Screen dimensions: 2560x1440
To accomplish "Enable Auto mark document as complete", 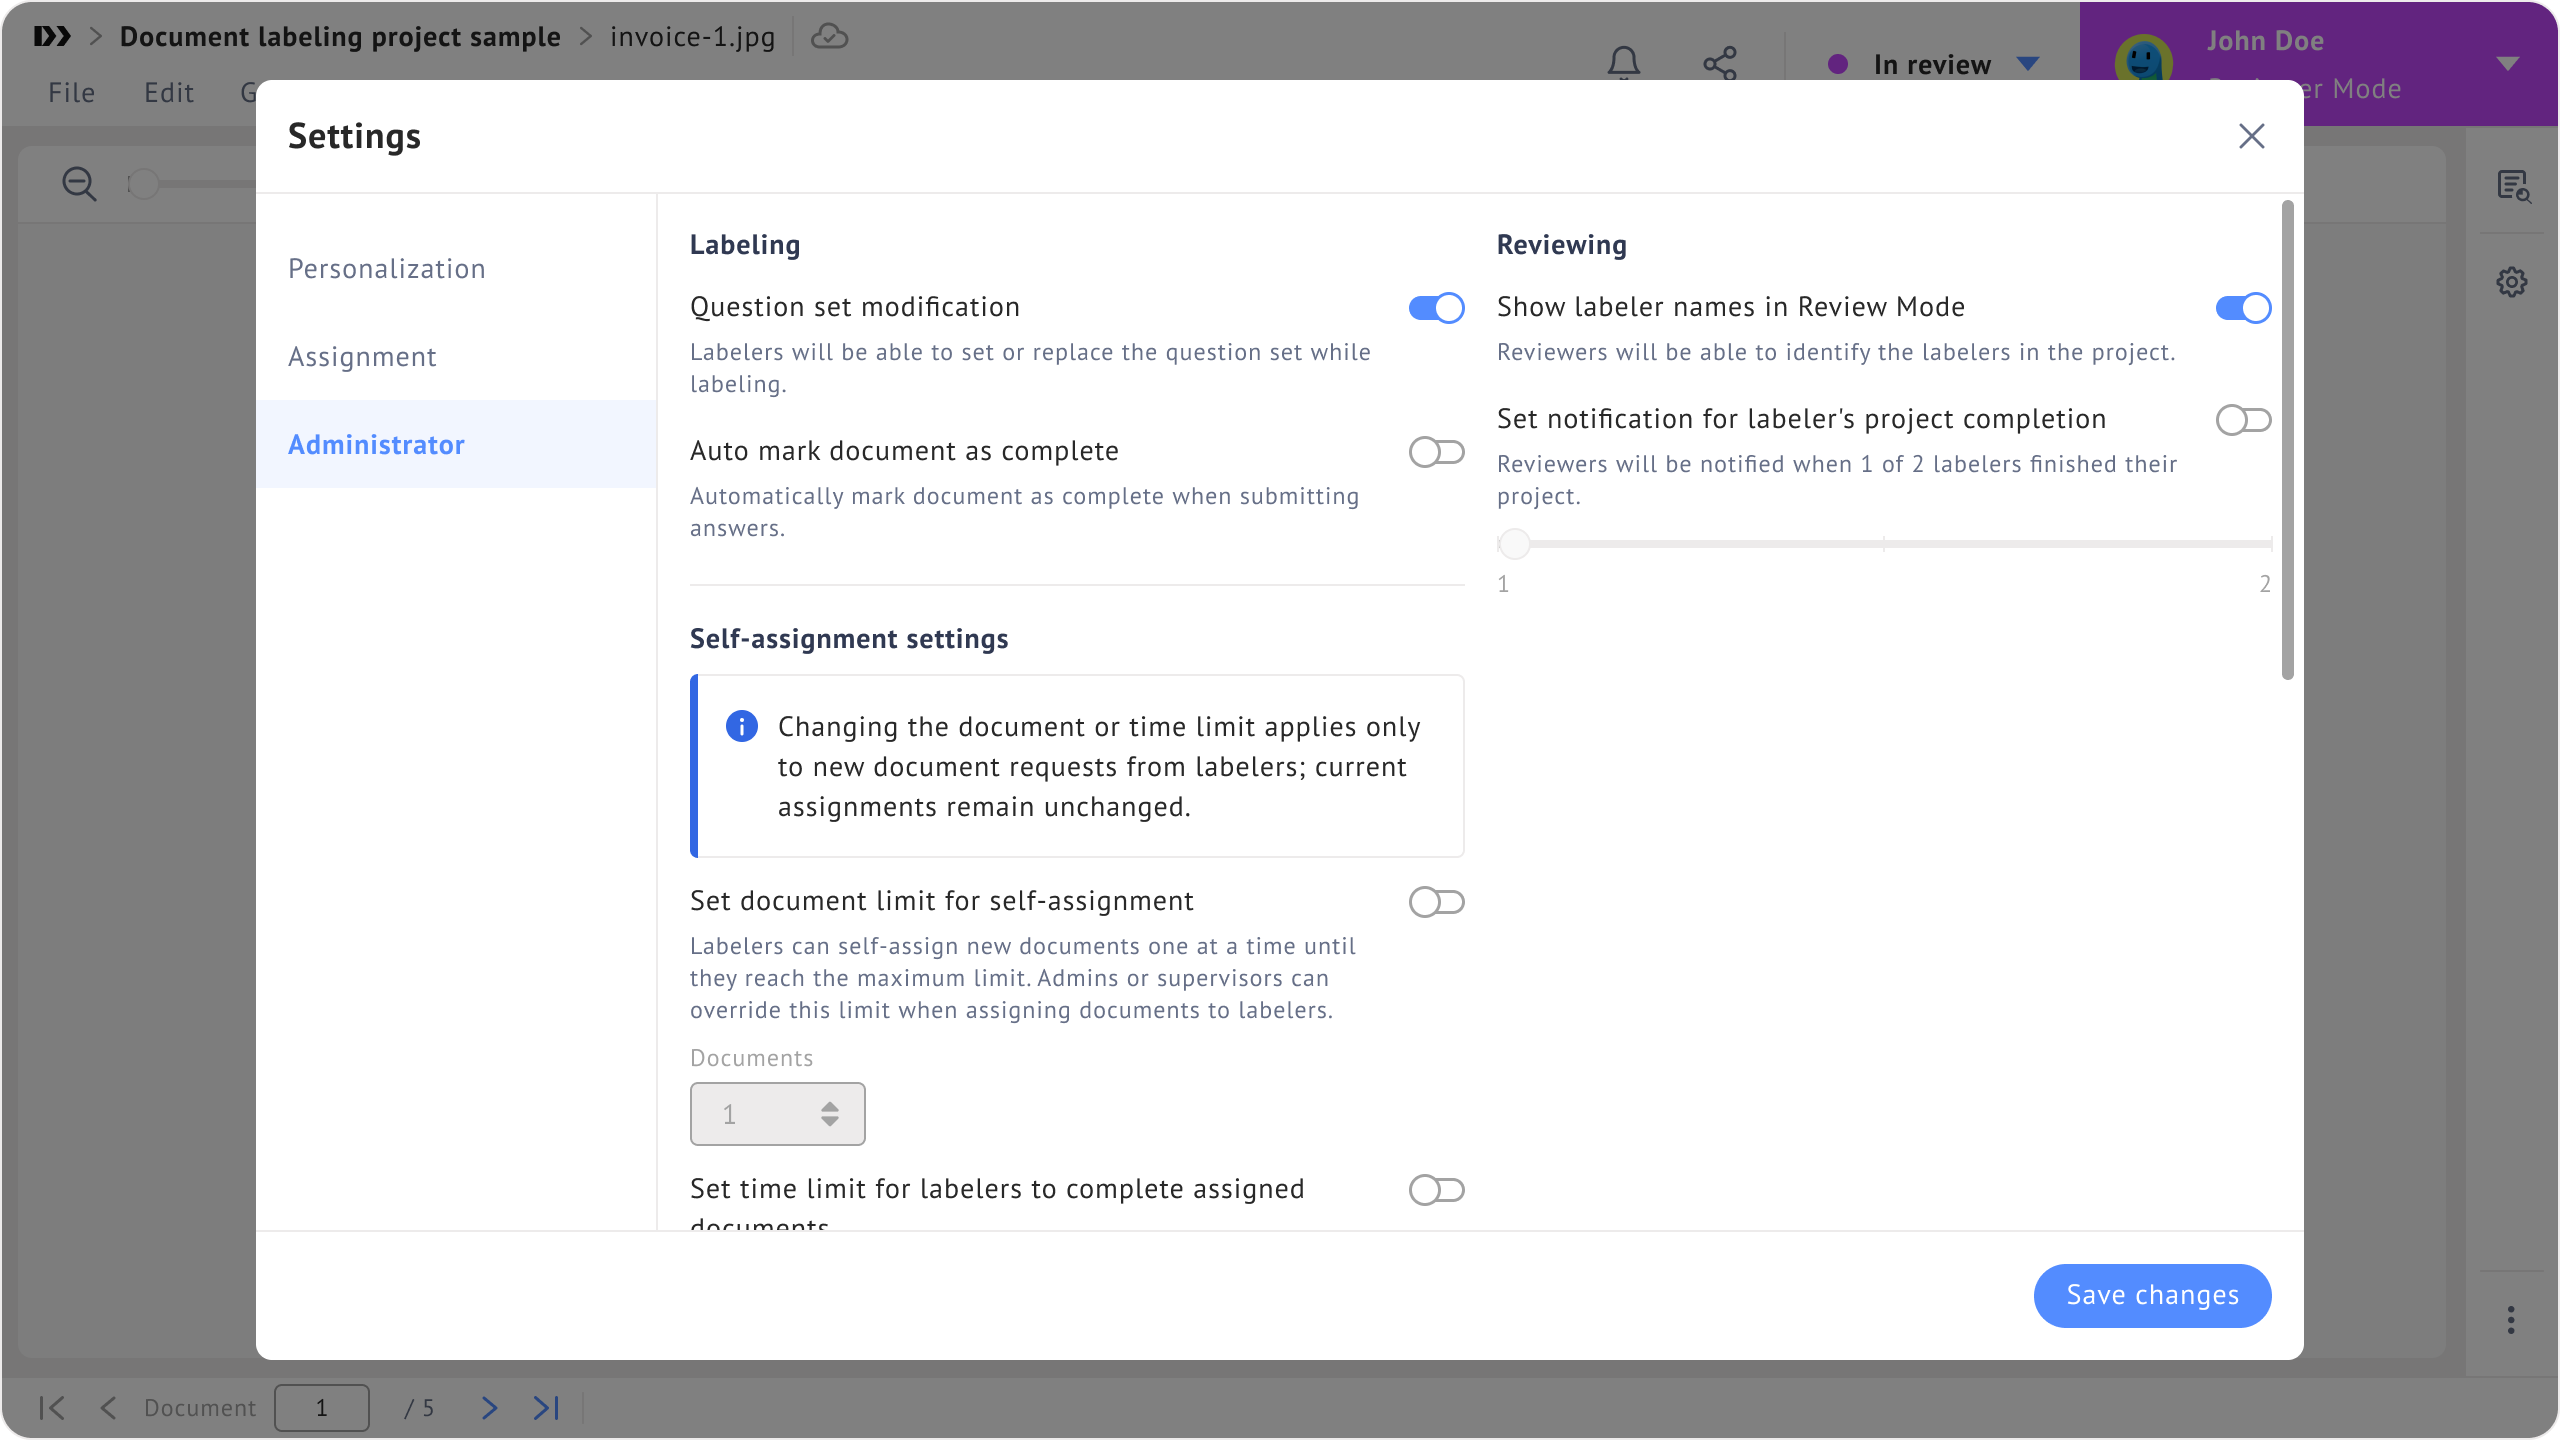I will [x=1436, y=452].
